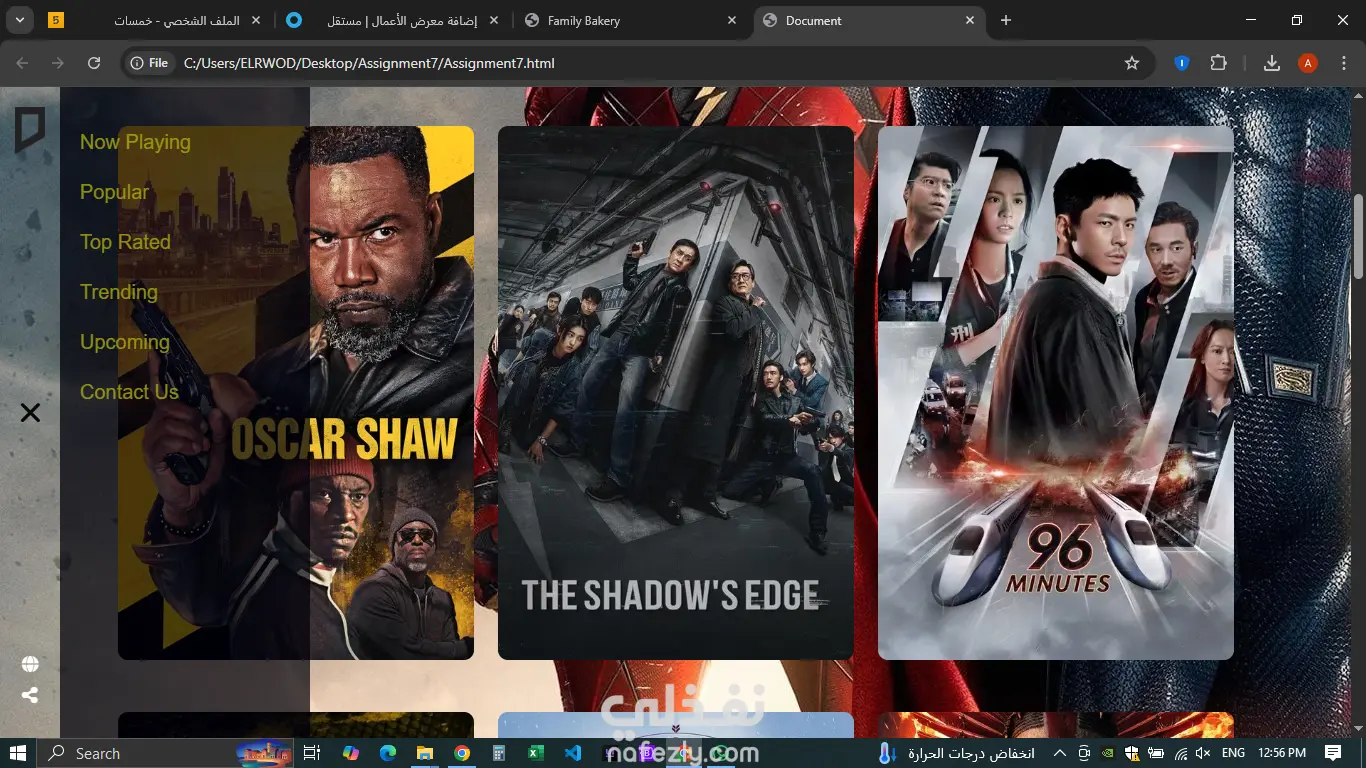Viewport: 1366px width, 768px height.
Task: Reload the page
Action: 94,63
